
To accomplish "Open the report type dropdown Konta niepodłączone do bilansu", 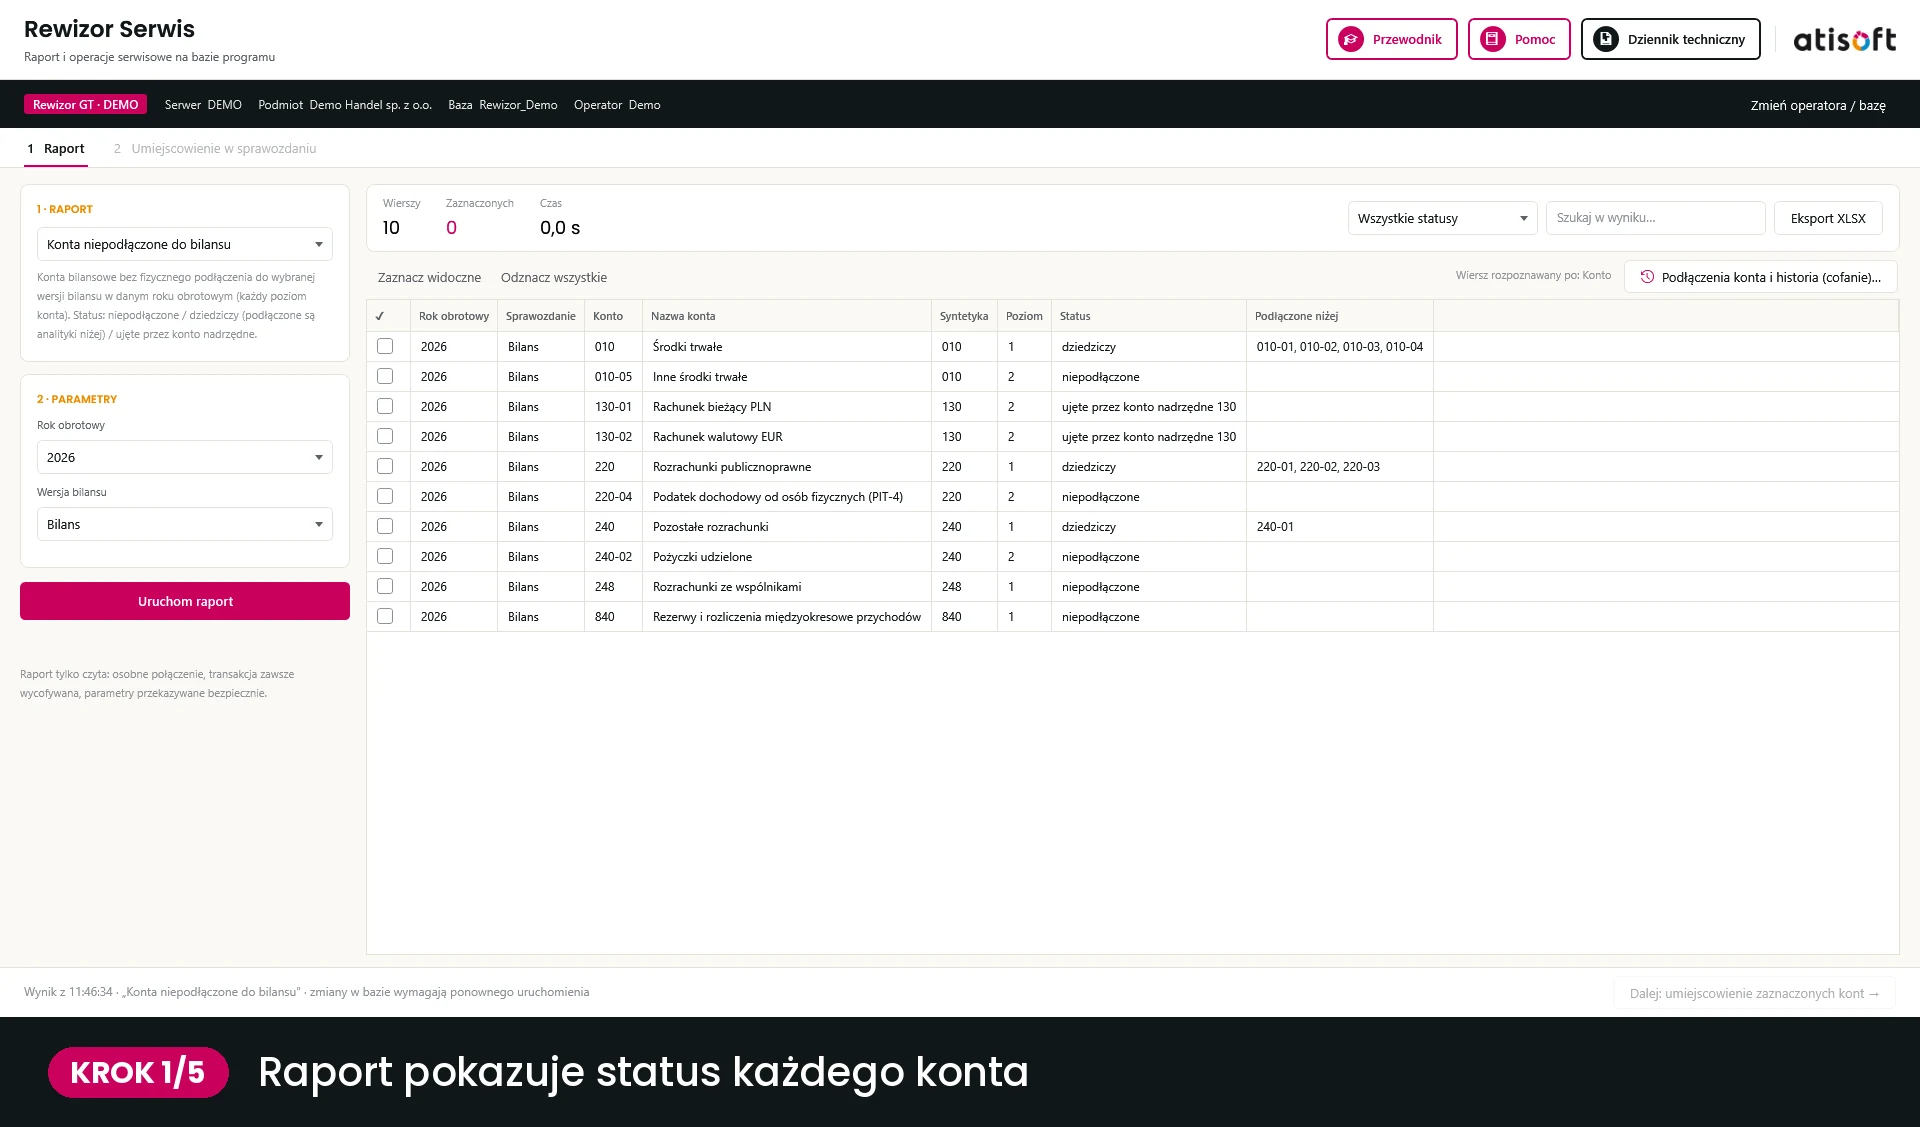I will point(185,244).
